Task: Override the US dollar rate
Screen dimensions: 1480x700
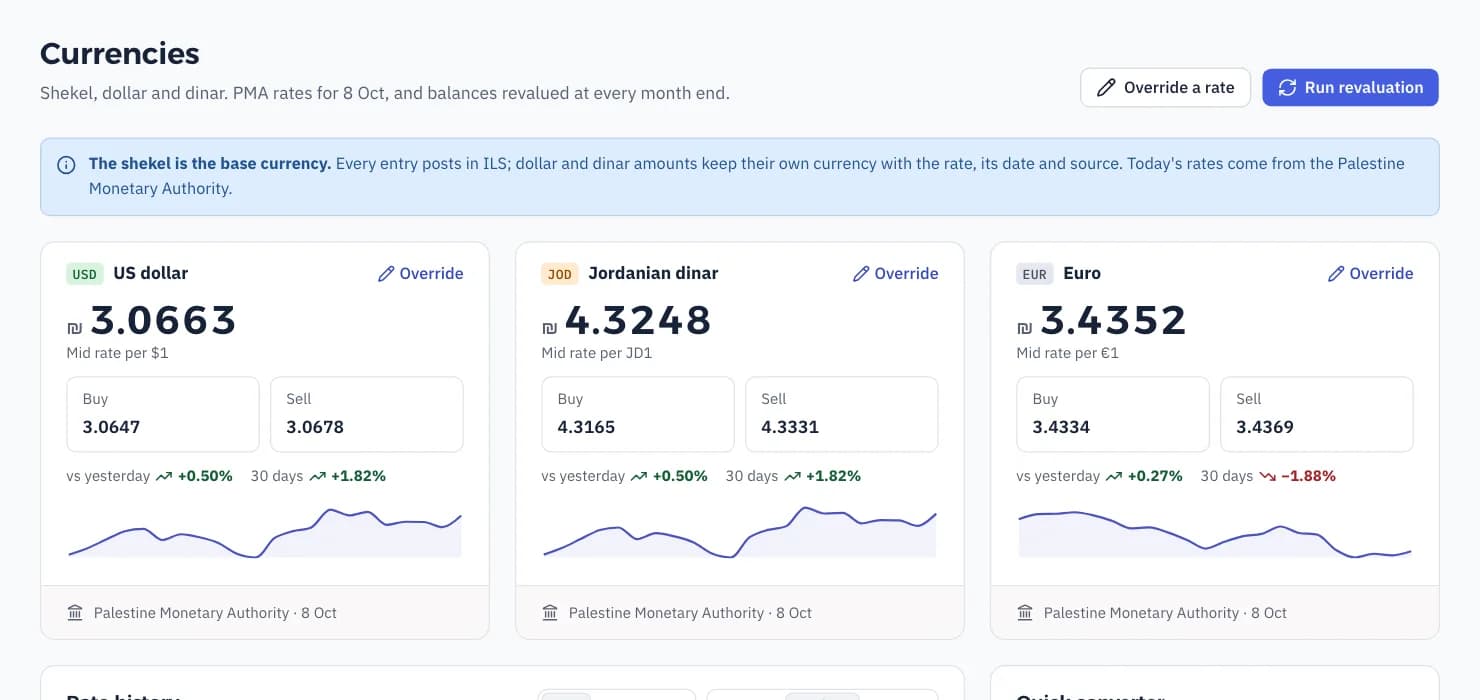Action: tap(420, 273)
